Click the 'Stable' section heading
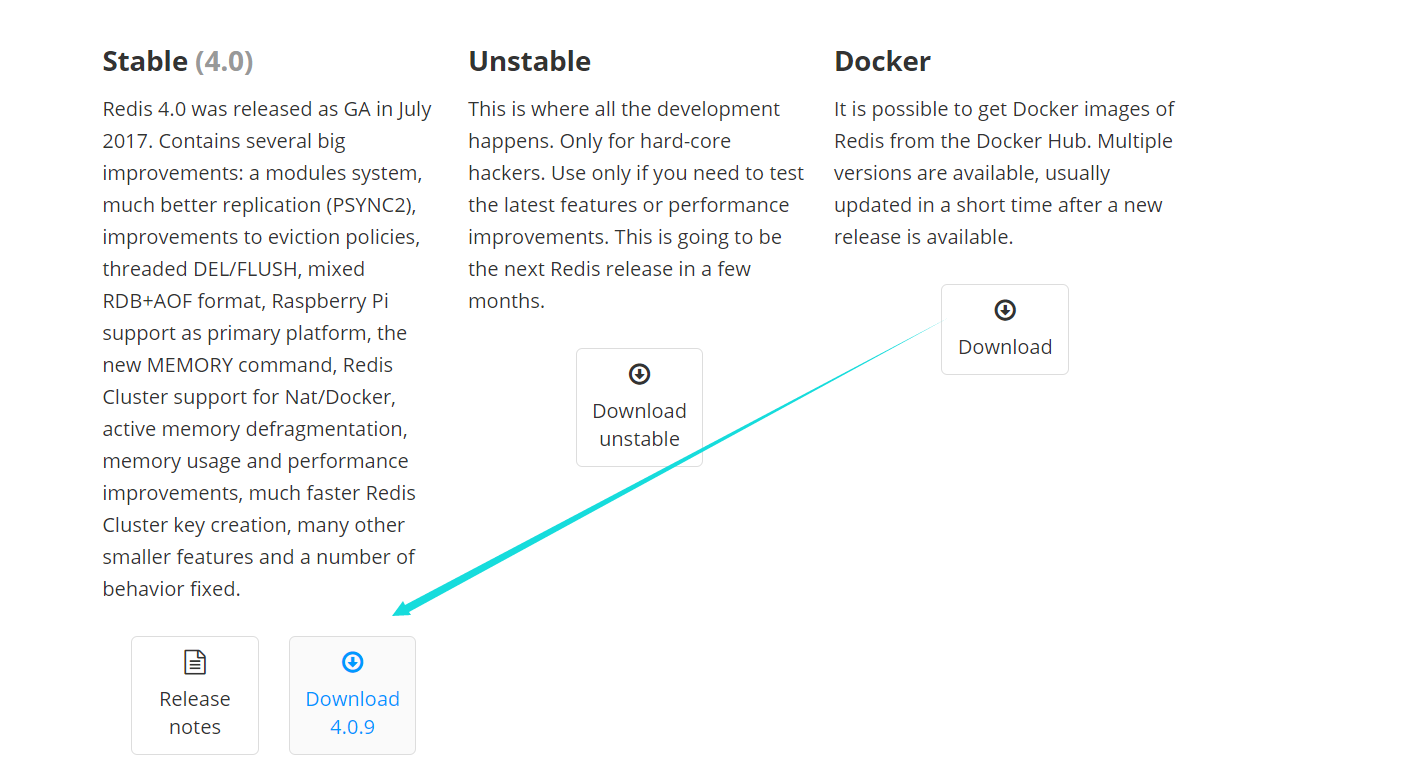Image resolution: width=1413 pixels, height=773 pixels. pos(145,62)
